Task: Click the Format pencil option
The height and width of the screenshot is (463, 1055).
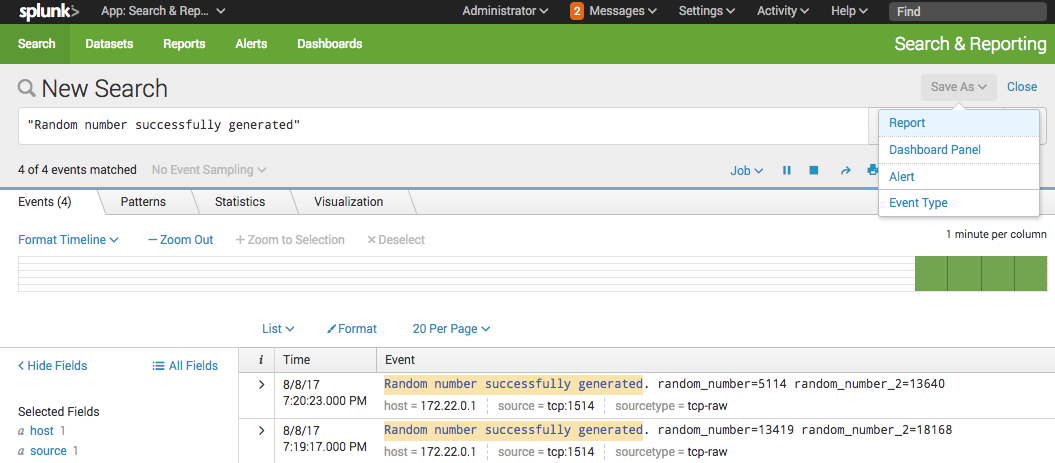Action: pos(352,329)
